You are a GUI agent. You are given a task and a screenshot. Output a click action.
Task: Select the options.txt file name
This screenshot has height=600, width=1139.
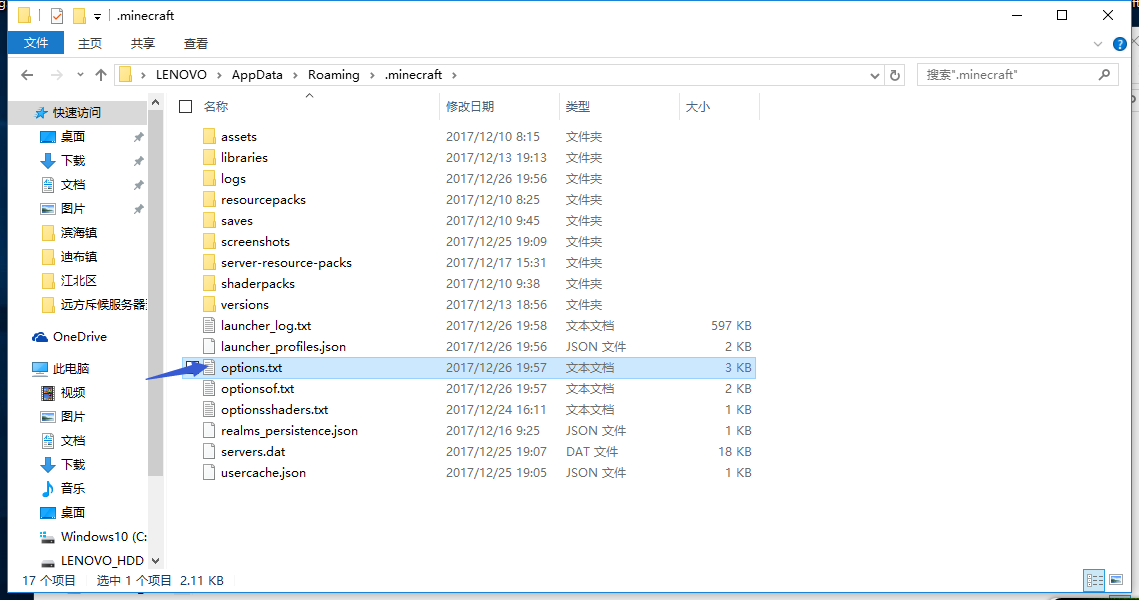[x=251, y=368]
